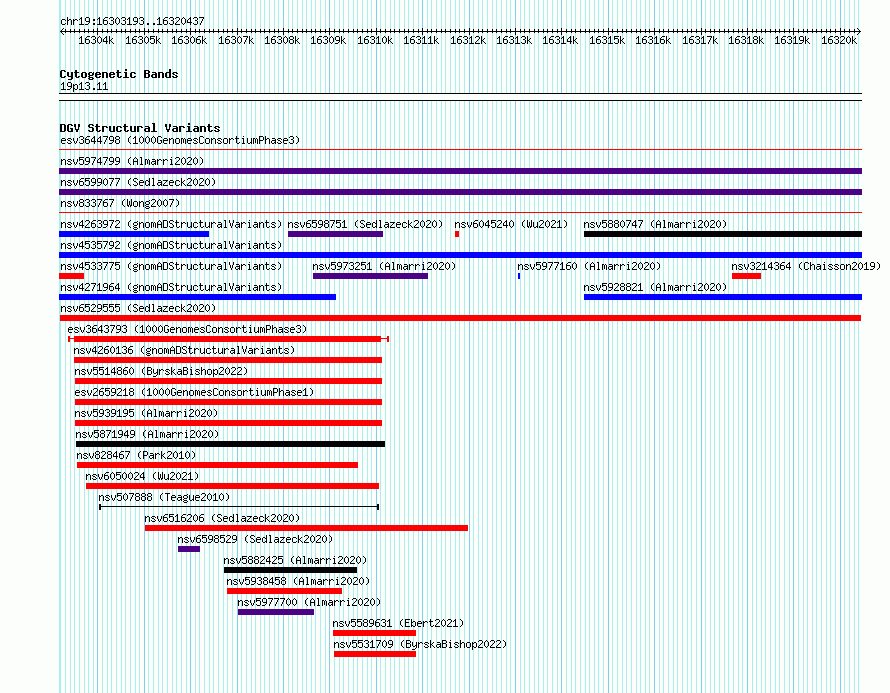Screen dimensions: 890x693
Task: Click the ruler's left end arrow
Action: point(62,32)
